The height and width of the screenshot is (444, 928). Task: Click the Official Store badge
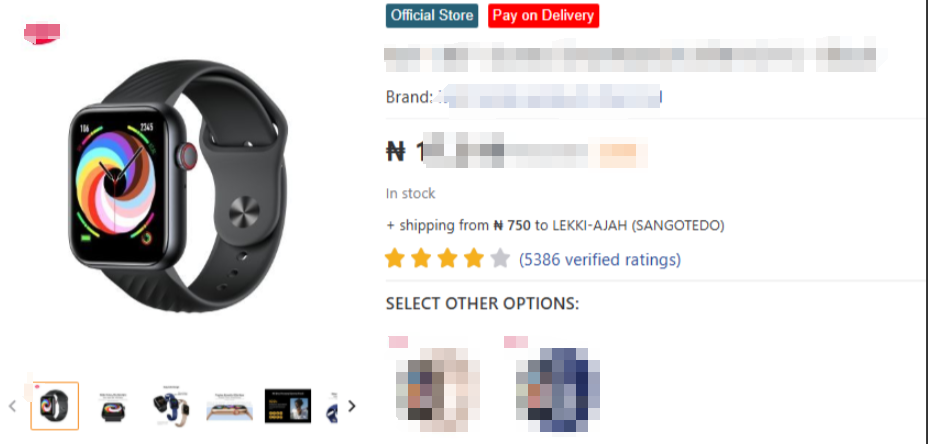pyautogui.click(x=433, y=15)
